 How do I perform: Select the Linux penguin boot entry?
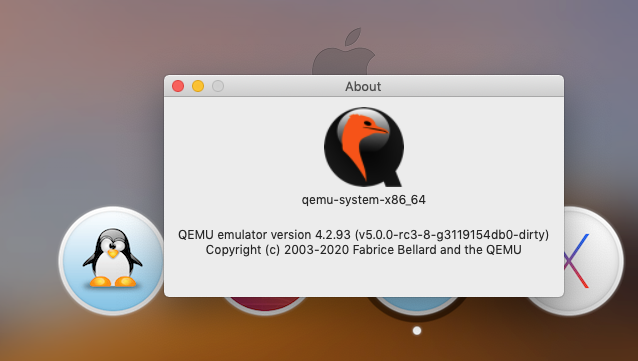[x=112, y=261]
